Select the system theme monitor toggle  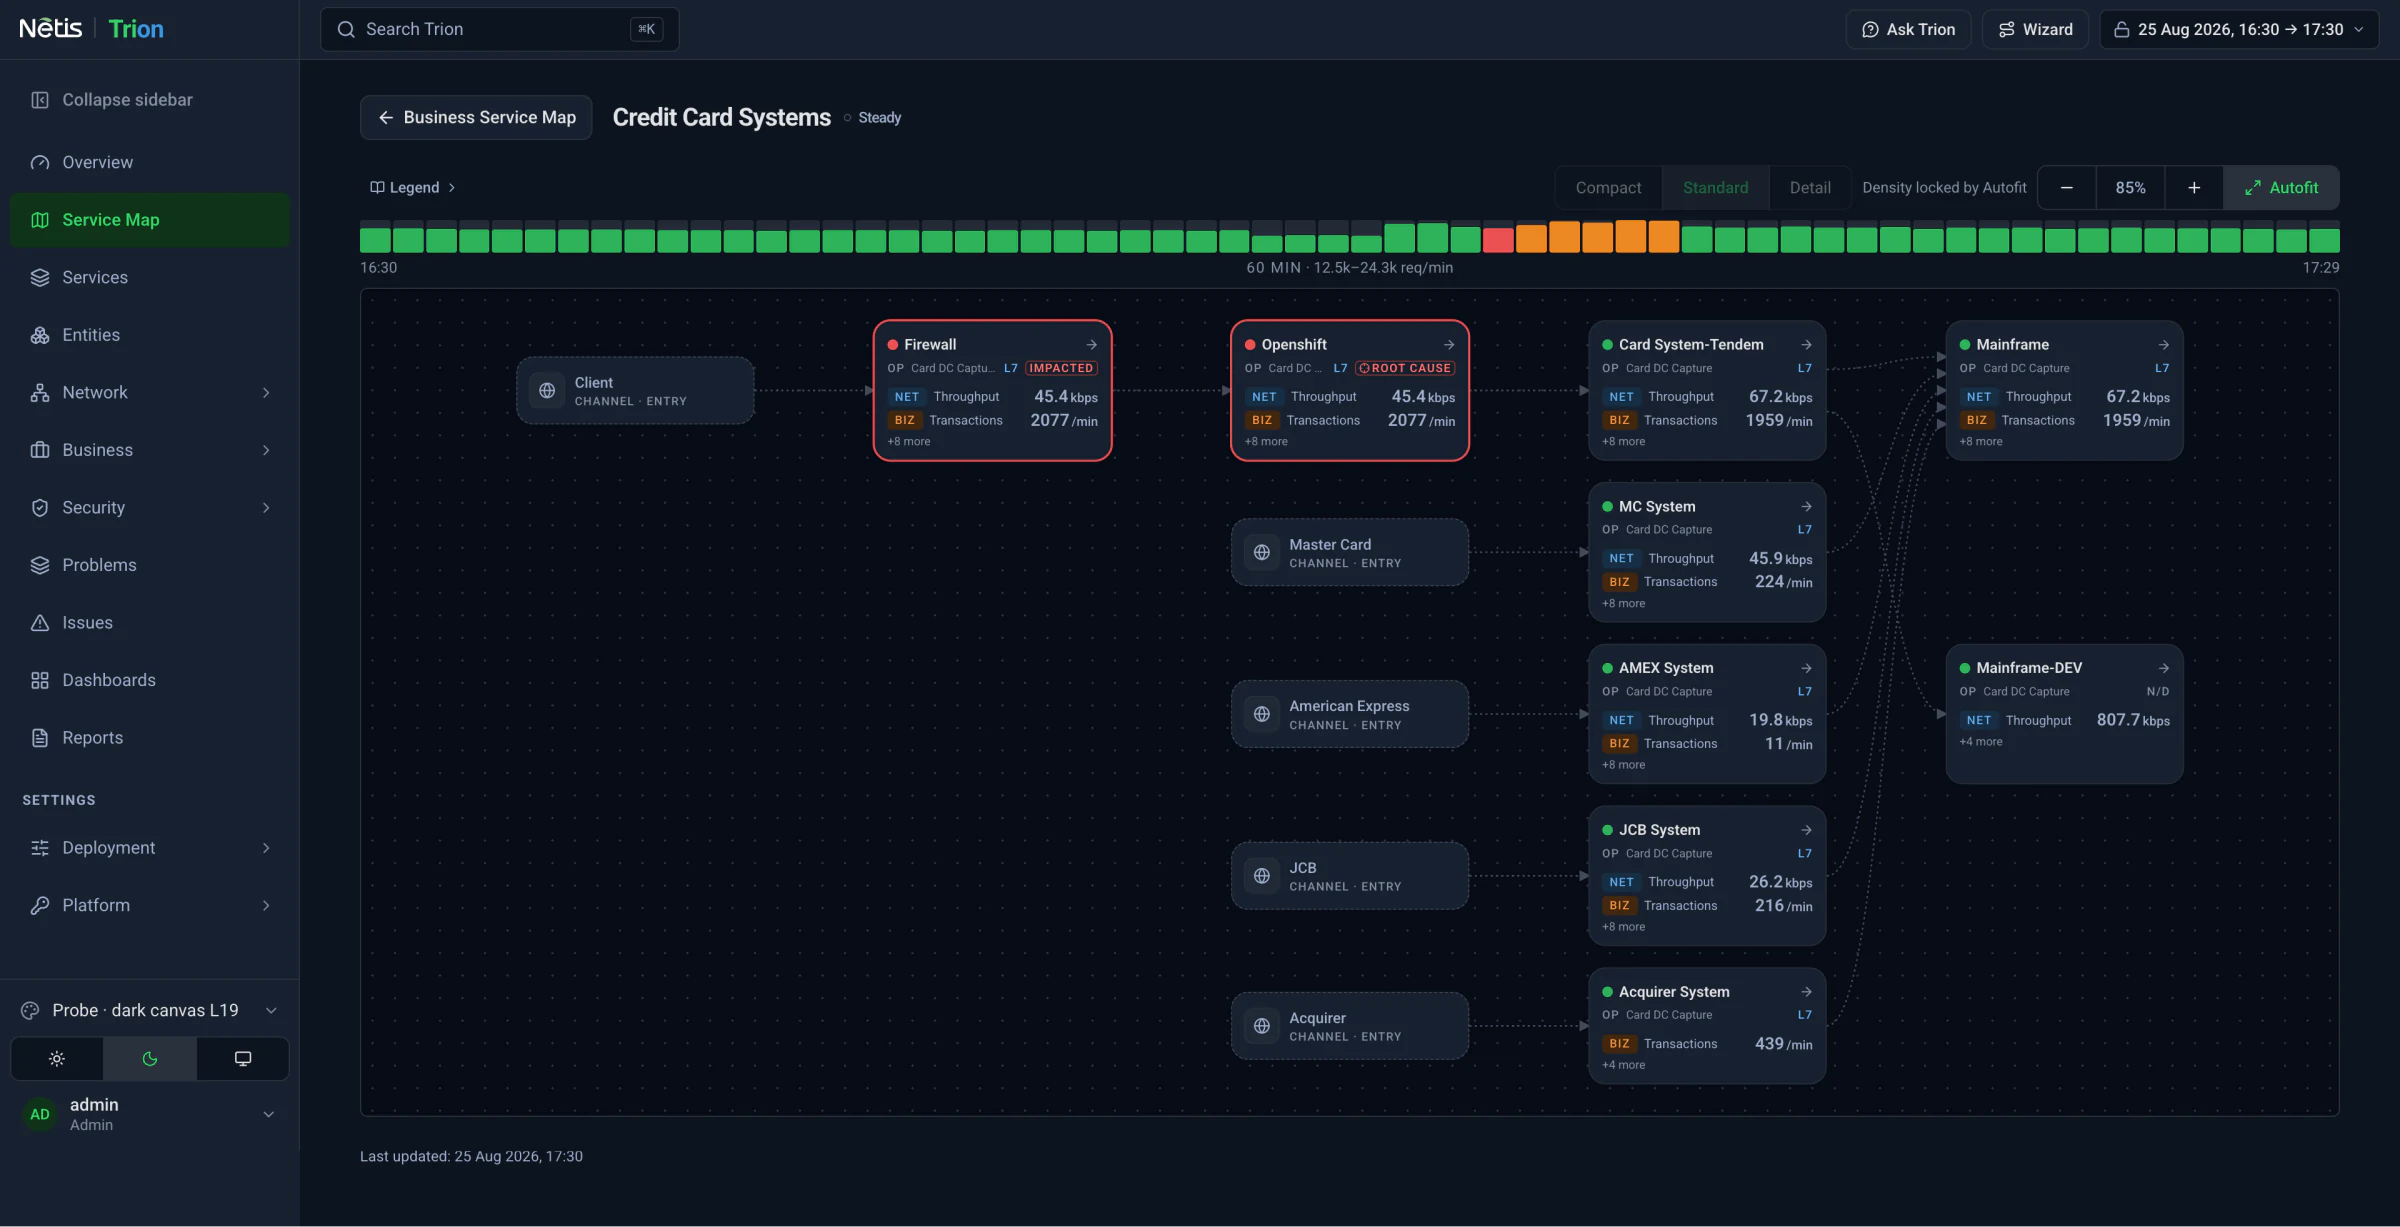243,1059
